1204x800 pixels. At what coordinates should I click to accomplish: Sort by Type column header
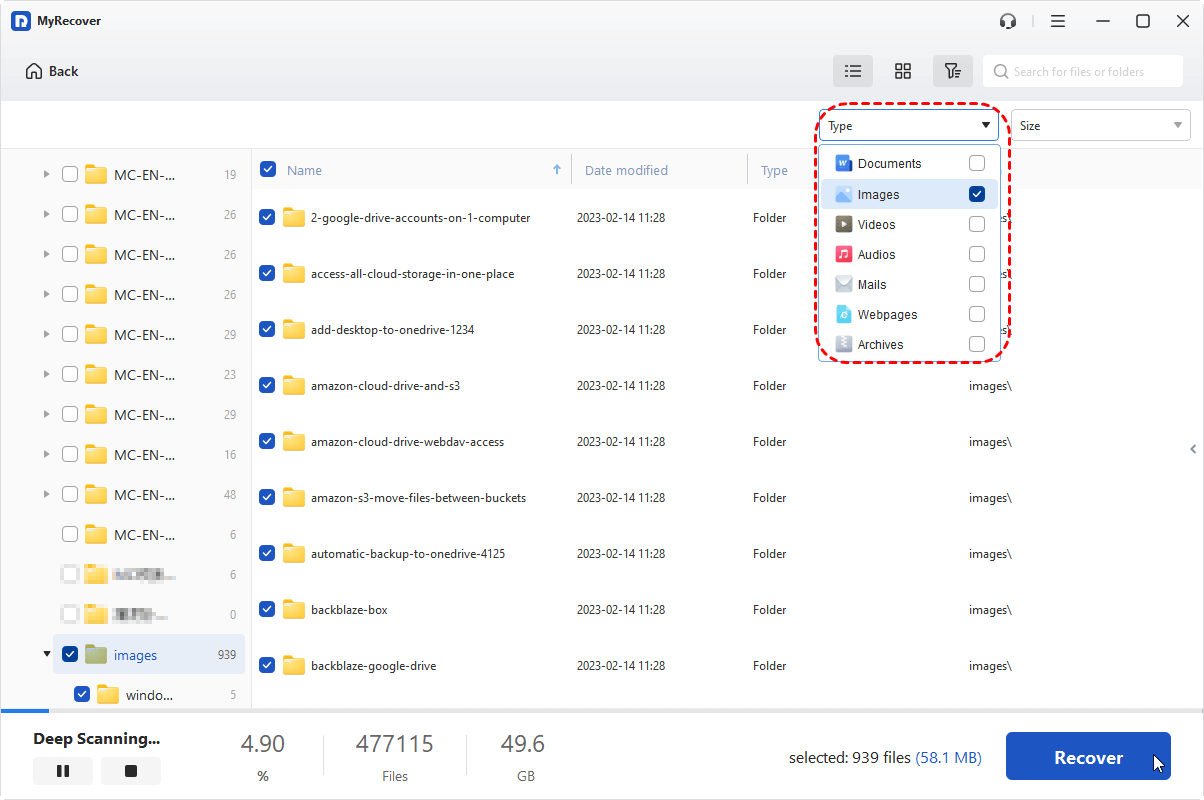click(x=774, y=170)
